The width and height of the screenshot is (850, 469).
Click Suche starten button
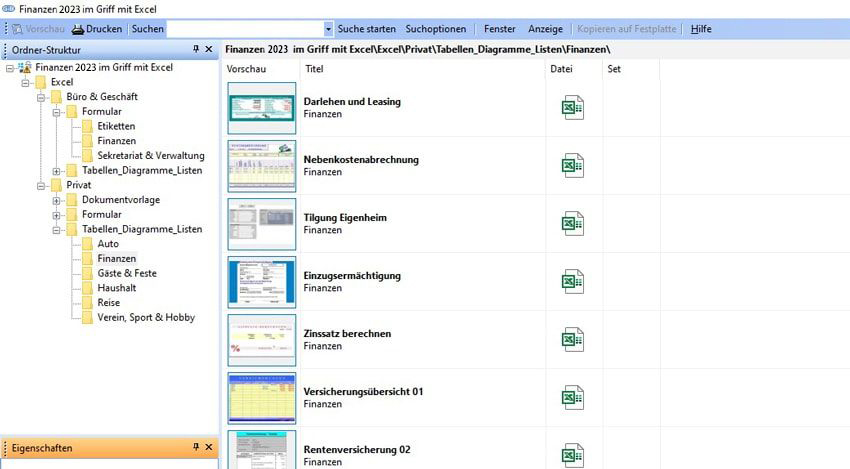coord(366,29)
